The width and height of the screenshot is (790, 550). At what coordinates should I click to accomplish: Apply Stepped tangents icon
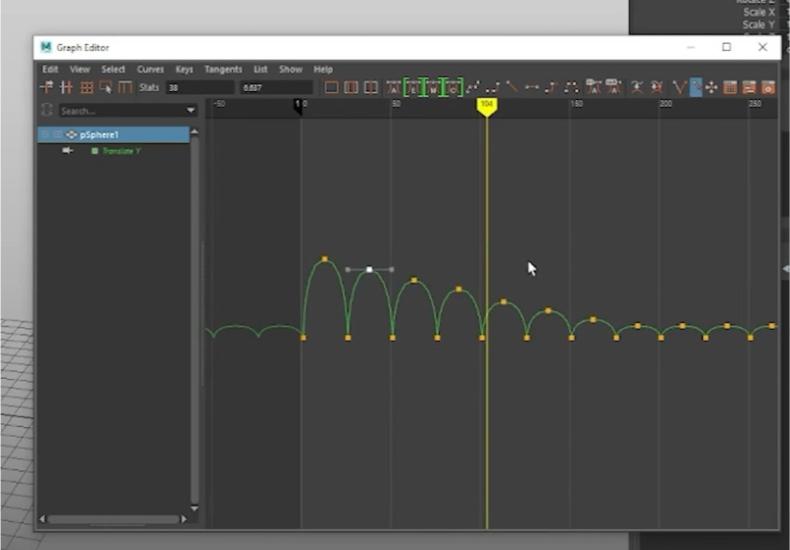coord(551,88)
